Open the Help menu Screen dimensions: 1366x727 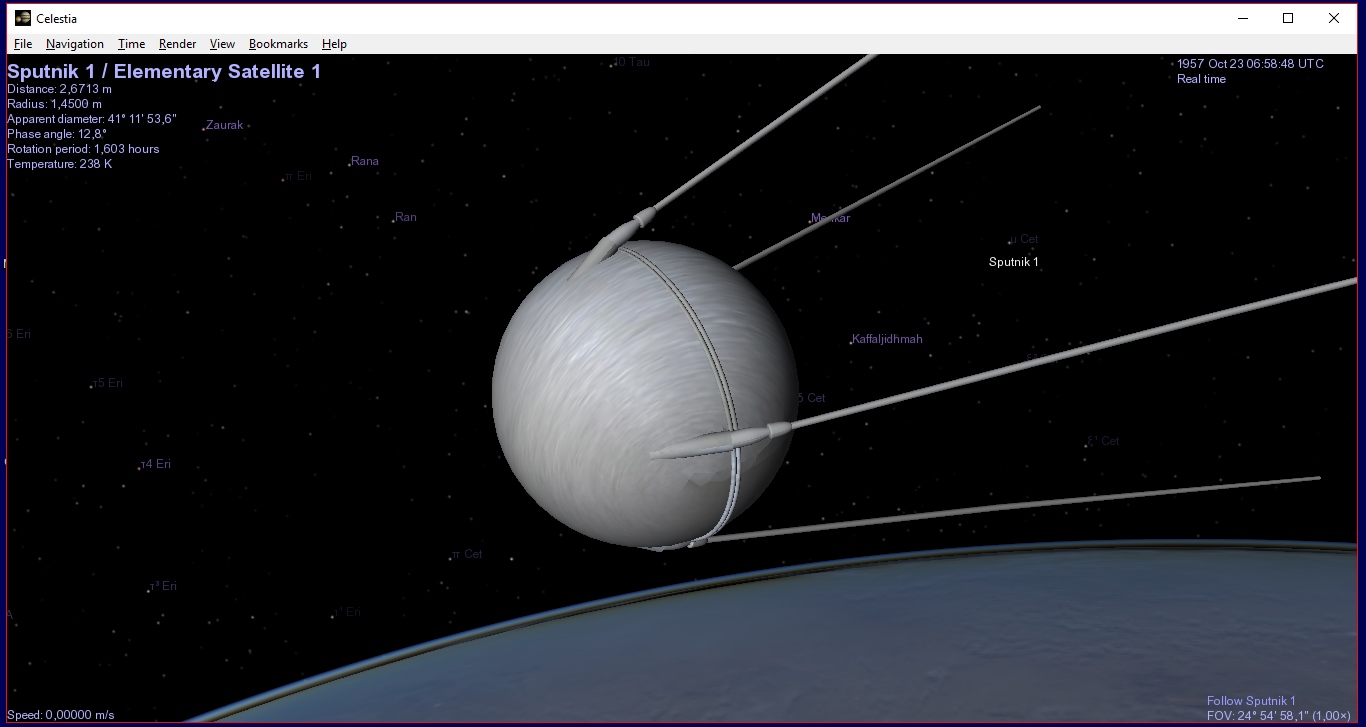334,44
